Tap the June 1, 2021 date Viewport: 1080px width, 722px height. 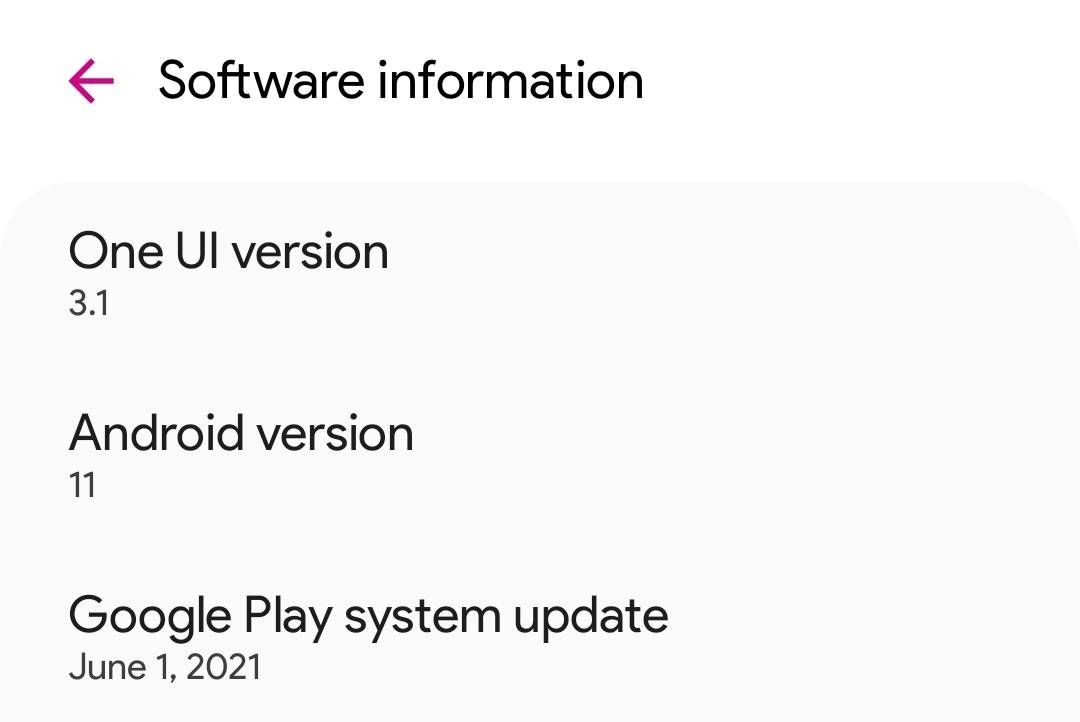coord(165,668)
